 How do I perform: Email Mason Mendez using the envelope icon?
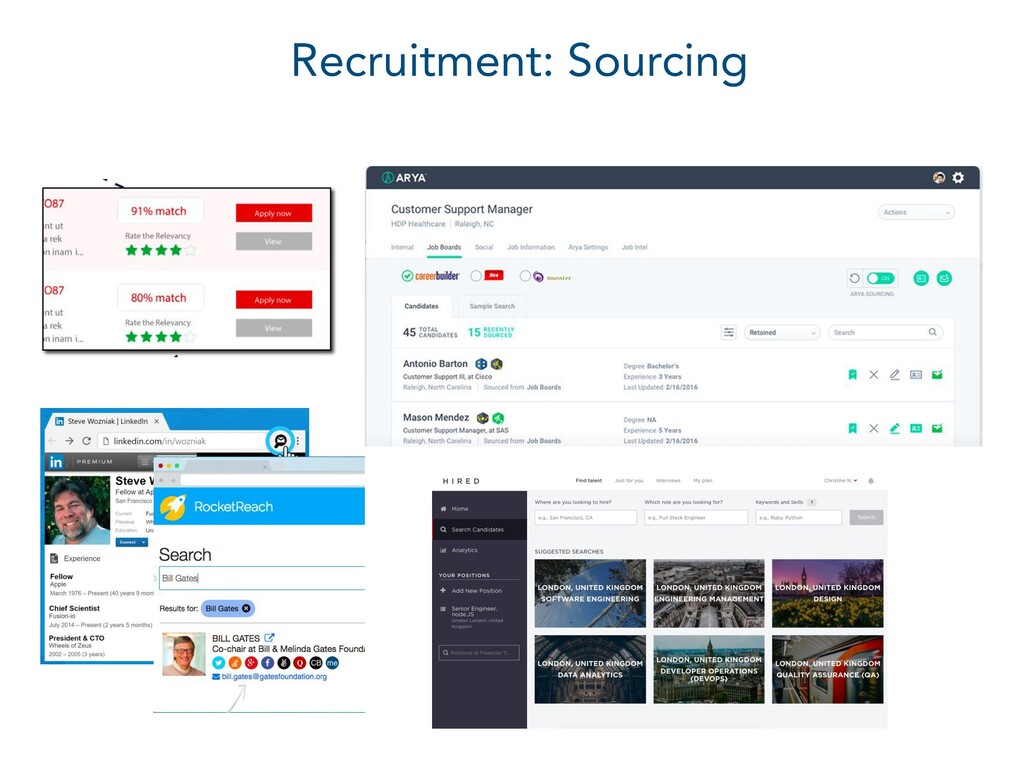(x=937, y=428)
